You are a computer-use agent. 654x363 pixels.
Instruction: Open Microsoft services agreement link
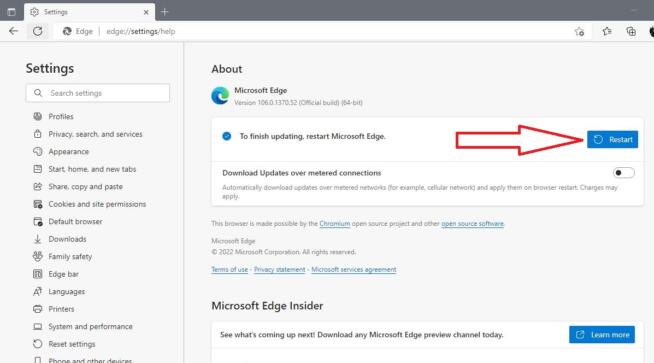click(x=354, y=270)
